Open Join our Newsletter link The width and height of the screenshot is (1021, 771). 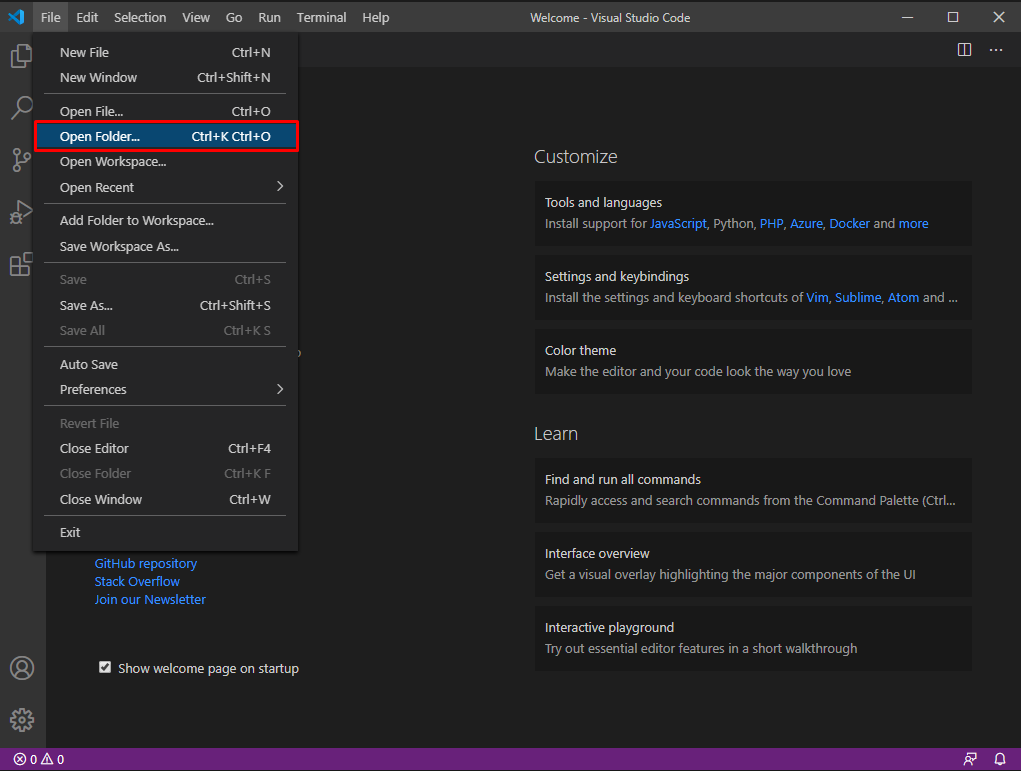pyautogui.click(x=150, y=600)
